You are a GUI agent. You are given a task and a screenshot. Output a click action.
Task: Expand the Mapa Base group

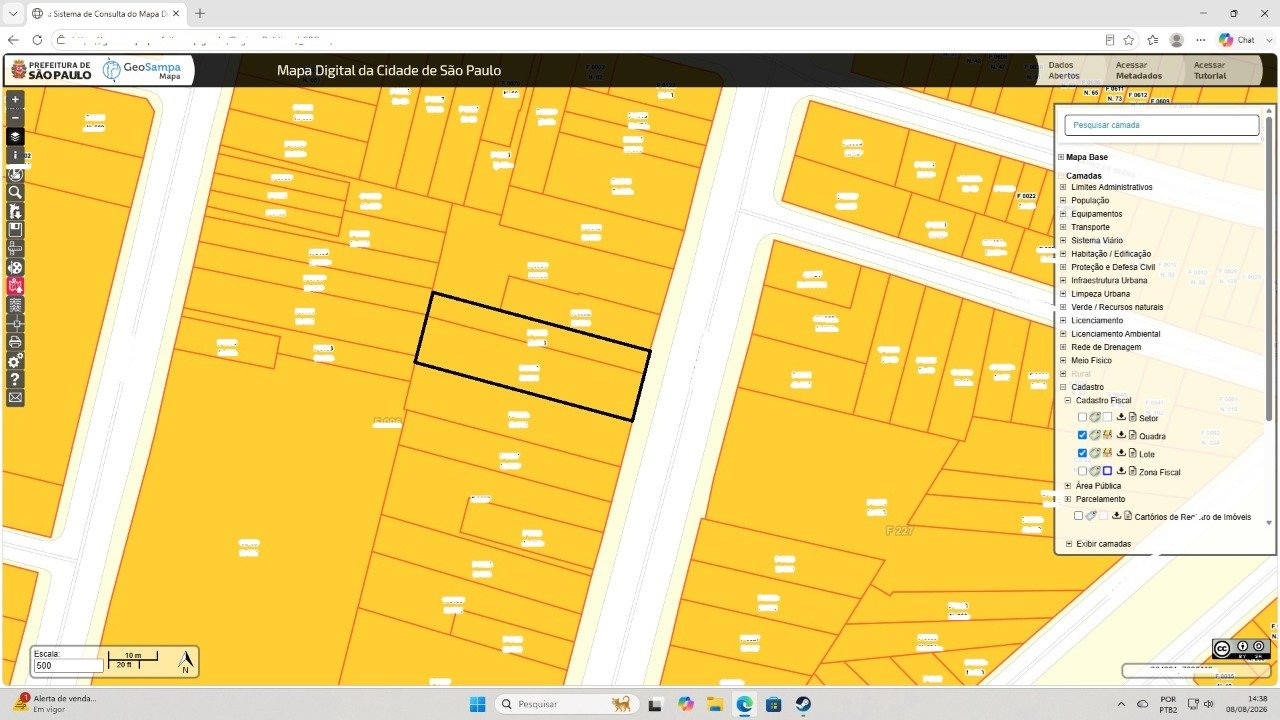tap(1061, 157)
